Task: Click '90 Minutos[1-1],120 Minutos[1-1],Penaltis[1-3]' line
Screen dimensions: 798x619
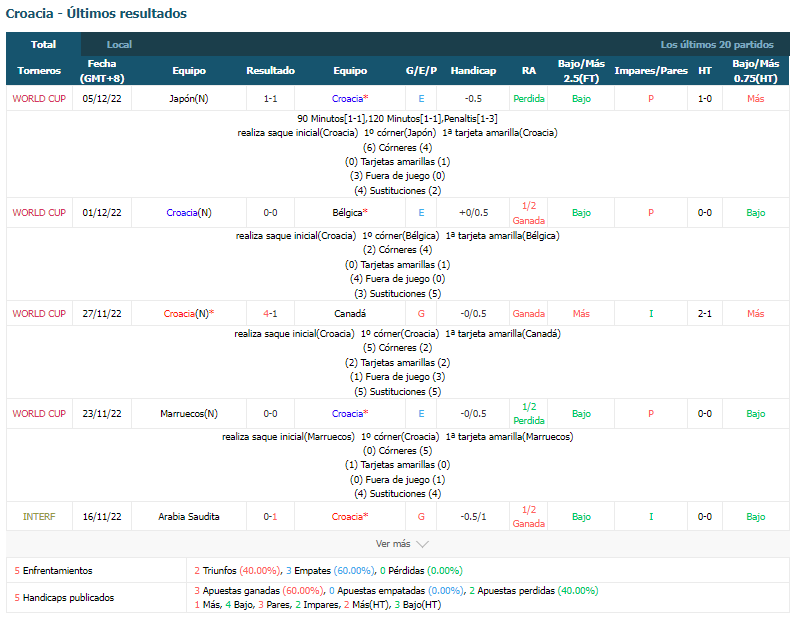Action: 397,119
